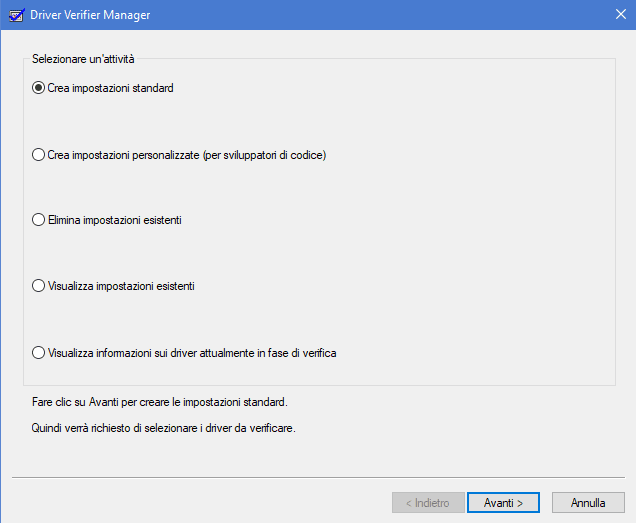This screenshot has width=636, height=523.
Task: Select Visualizza impostazioni esistenti radio circle
Action: 39,286
